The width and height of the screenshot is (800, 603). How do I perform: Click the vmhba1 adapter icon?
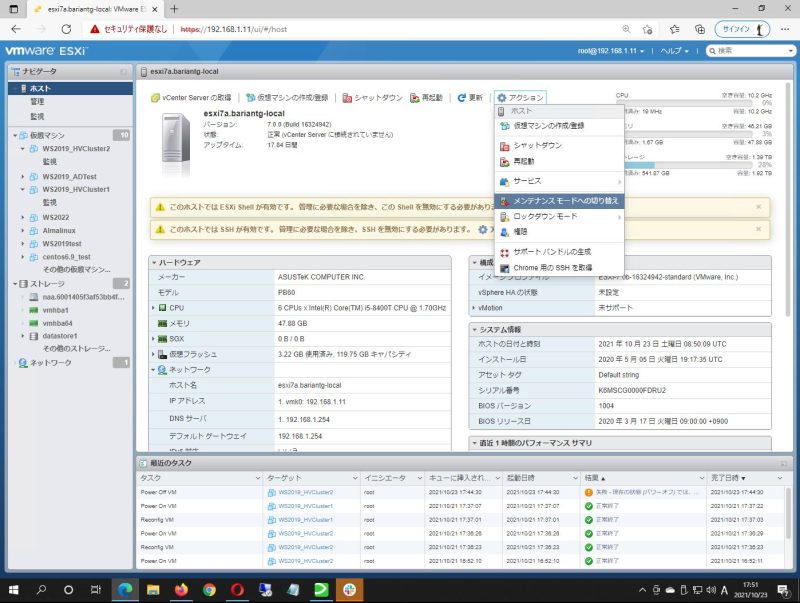[34, 310]
